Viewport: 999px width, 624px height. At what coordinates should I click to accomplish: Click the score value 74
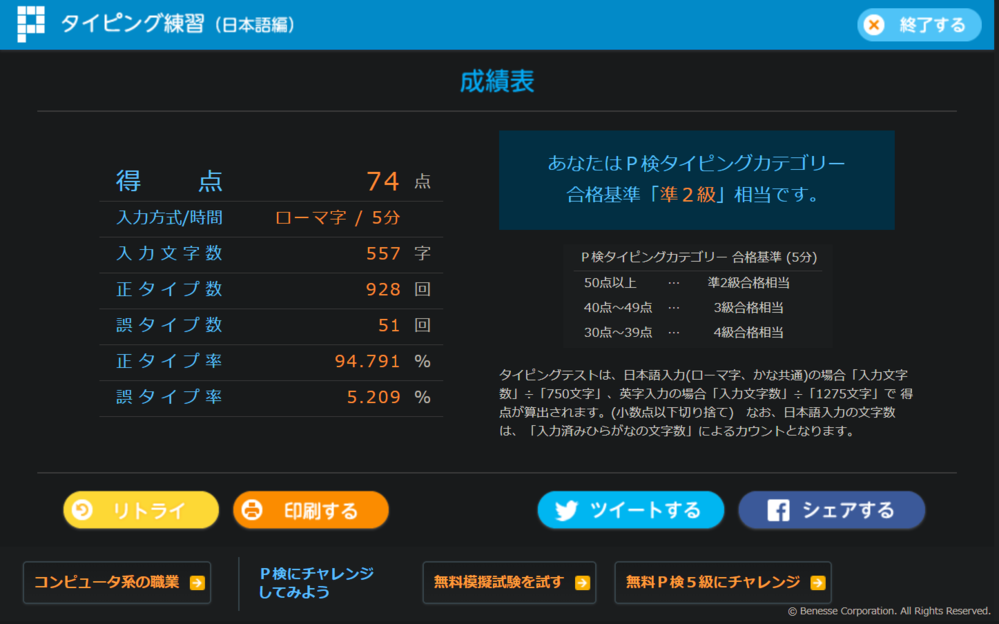pyautogui.click(x=383, y=181)
